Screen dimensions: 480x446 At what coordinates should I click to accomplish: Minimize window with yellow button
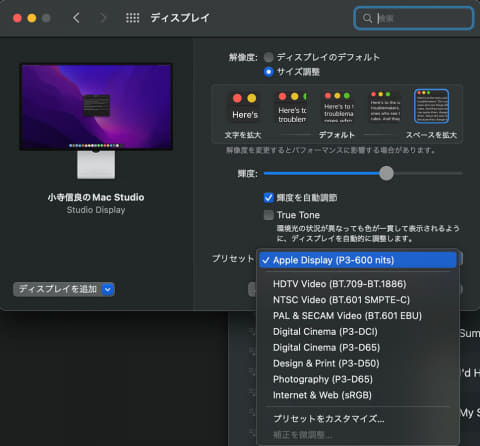tap(32, 18)
